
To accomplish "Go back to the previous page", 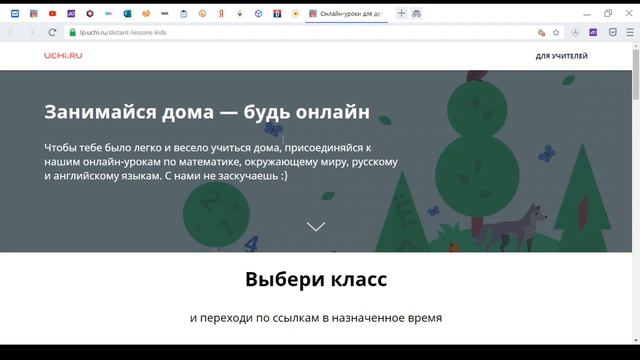I will (x=11, y=32).
